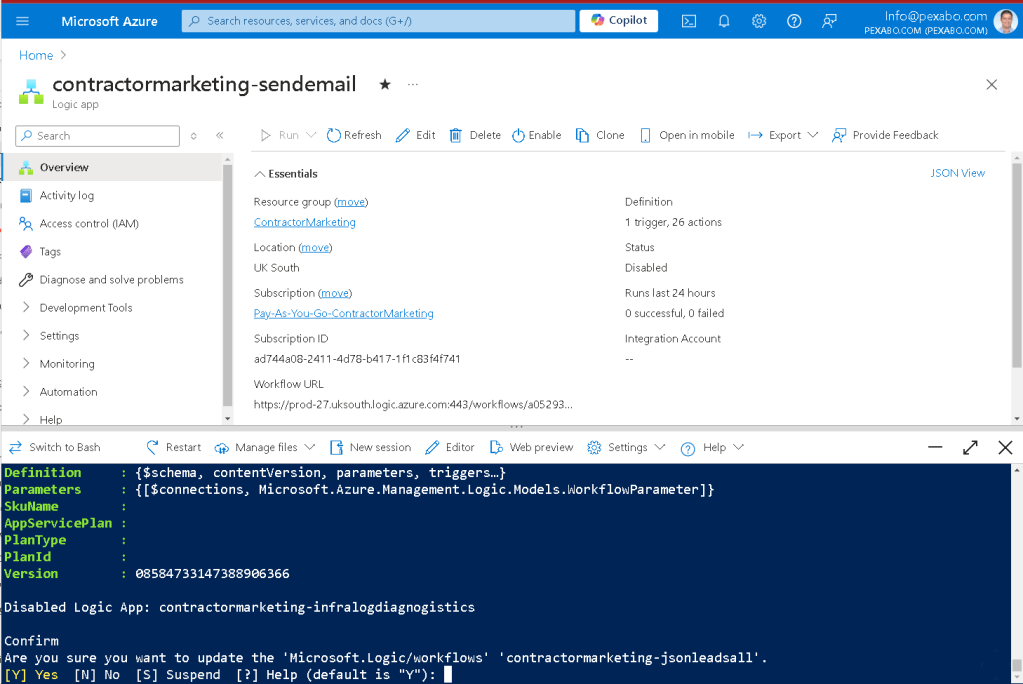Open the account profile avatar
Screen dimensions: 1023x684
1005,21
